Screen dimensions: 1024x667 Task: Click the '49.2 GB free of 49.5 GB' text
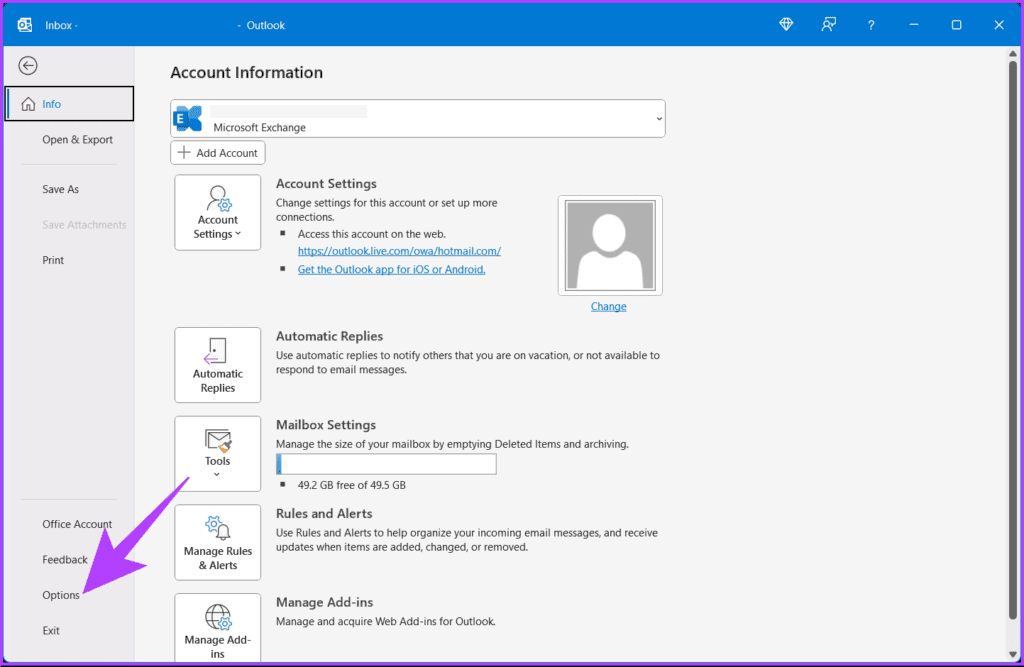pos(351,485)
